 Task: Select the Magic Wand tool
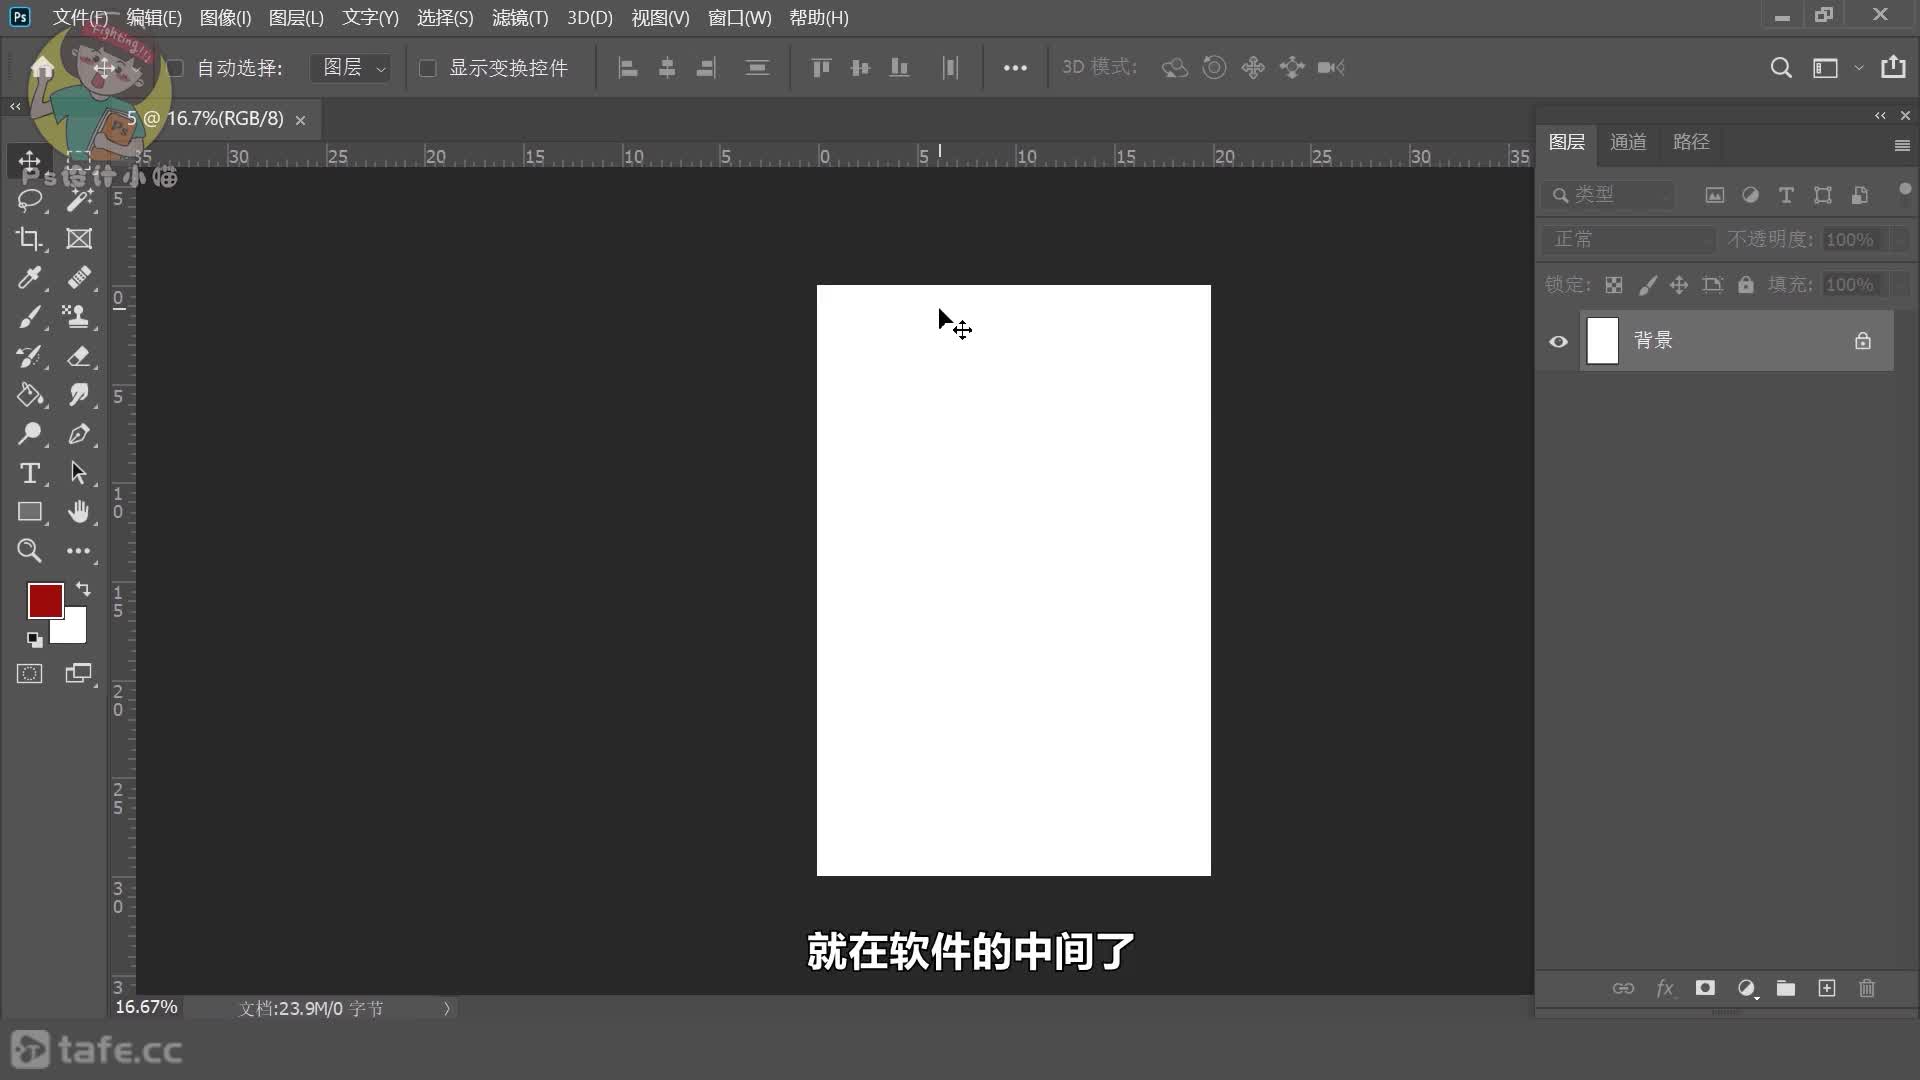[x=79, y=200]
